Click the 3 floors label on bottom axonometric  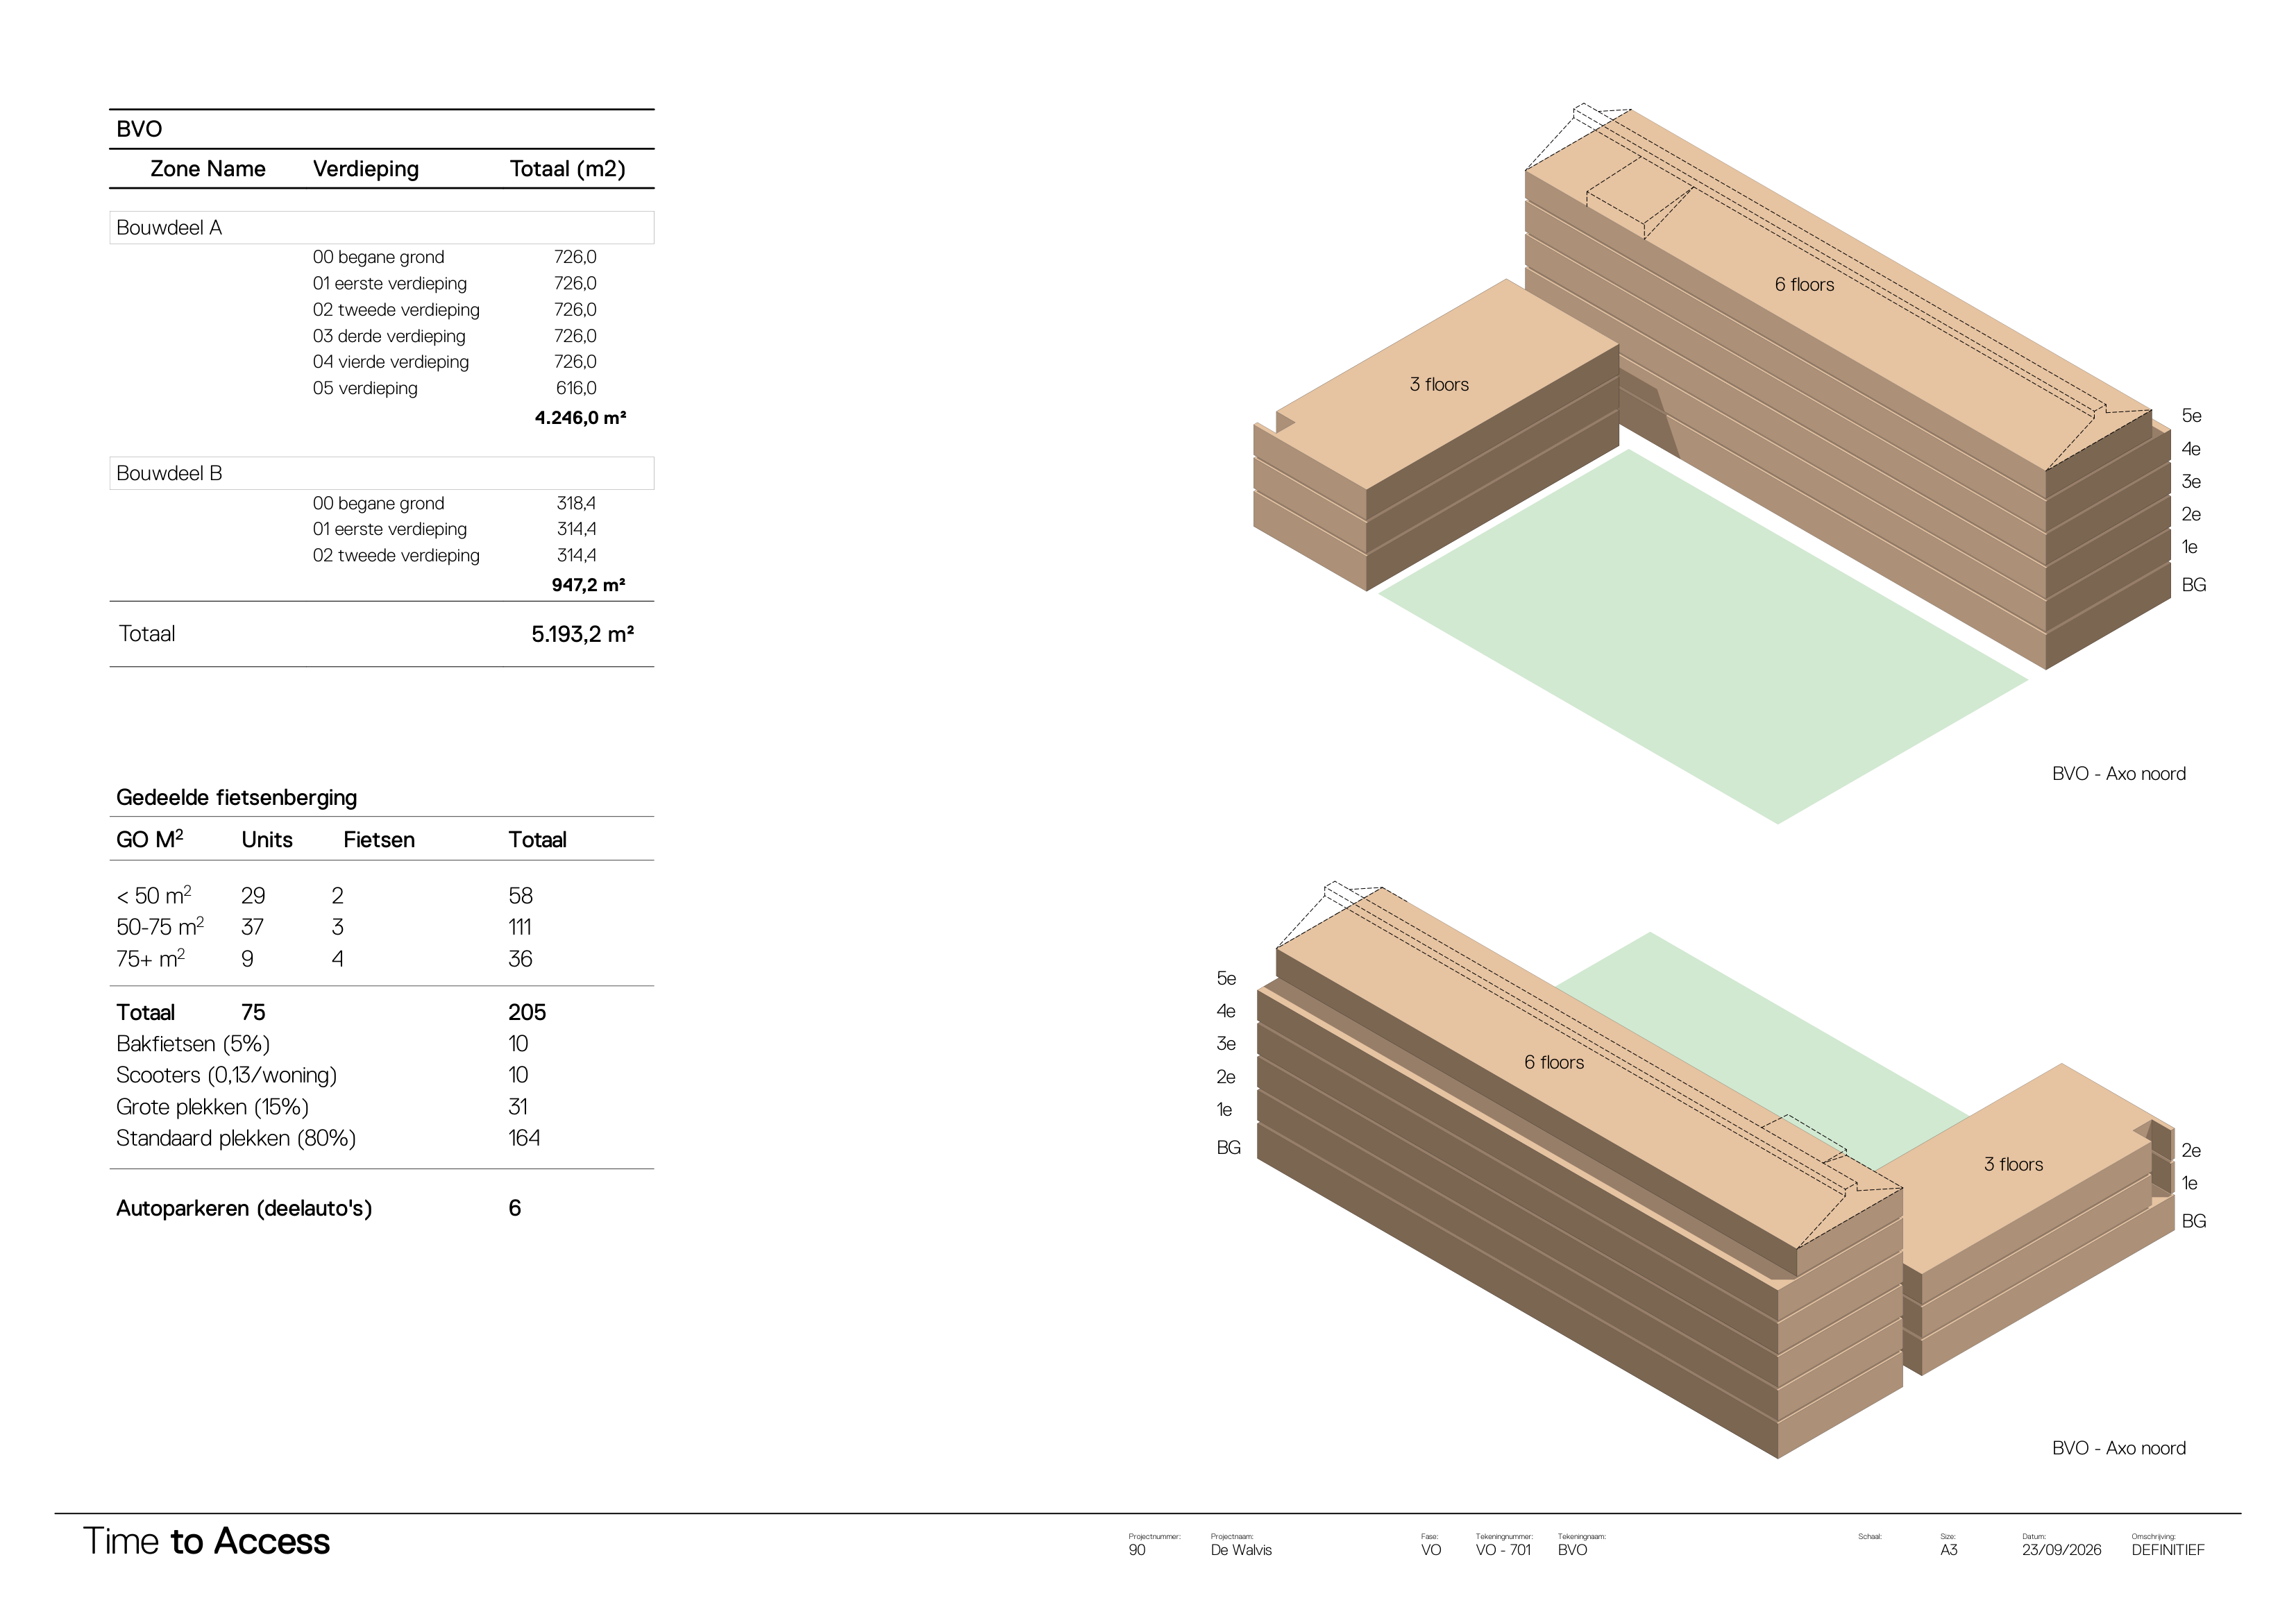(x=2013, y=1165)
